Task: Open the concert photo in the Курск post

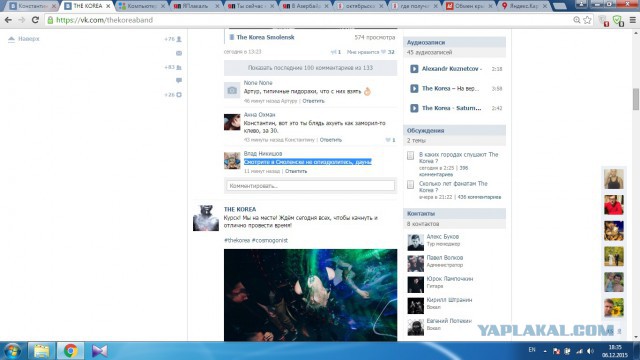Action: coord(310,295)
